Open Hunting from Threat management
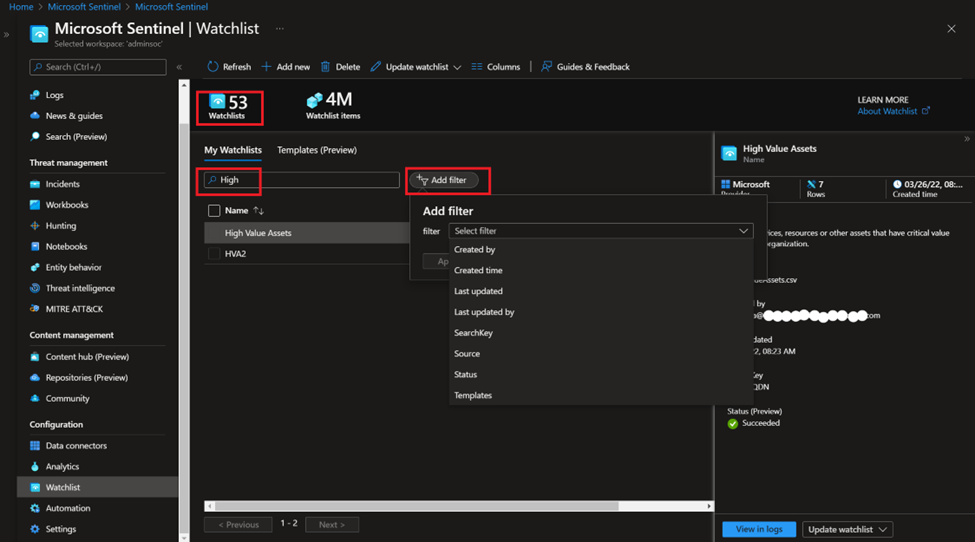The height and width of the screenshot is (542, 975). coord(60,226)
